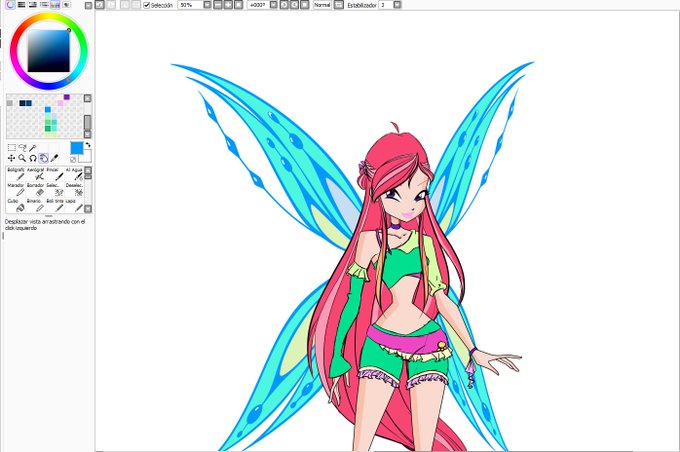Pick the pink swatch in palette
The height and width of the screenshot is (452, 680).
(x=60, y=103)
